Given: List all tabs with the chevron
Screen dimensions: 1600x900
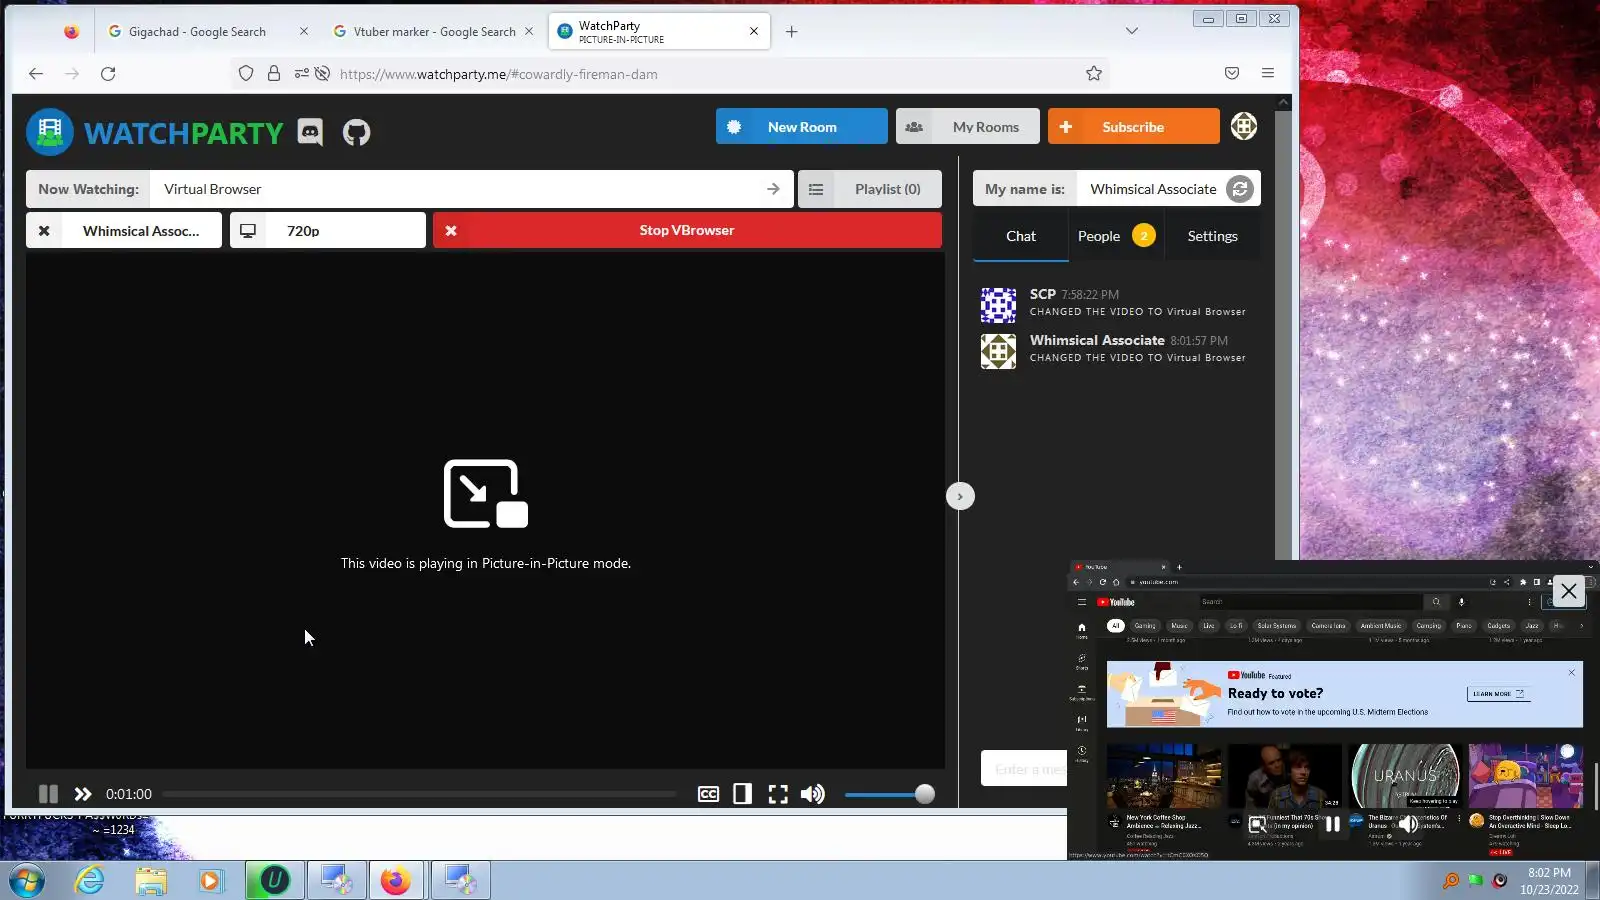Looking at the screenshot, I should [x=1132, y=32].
